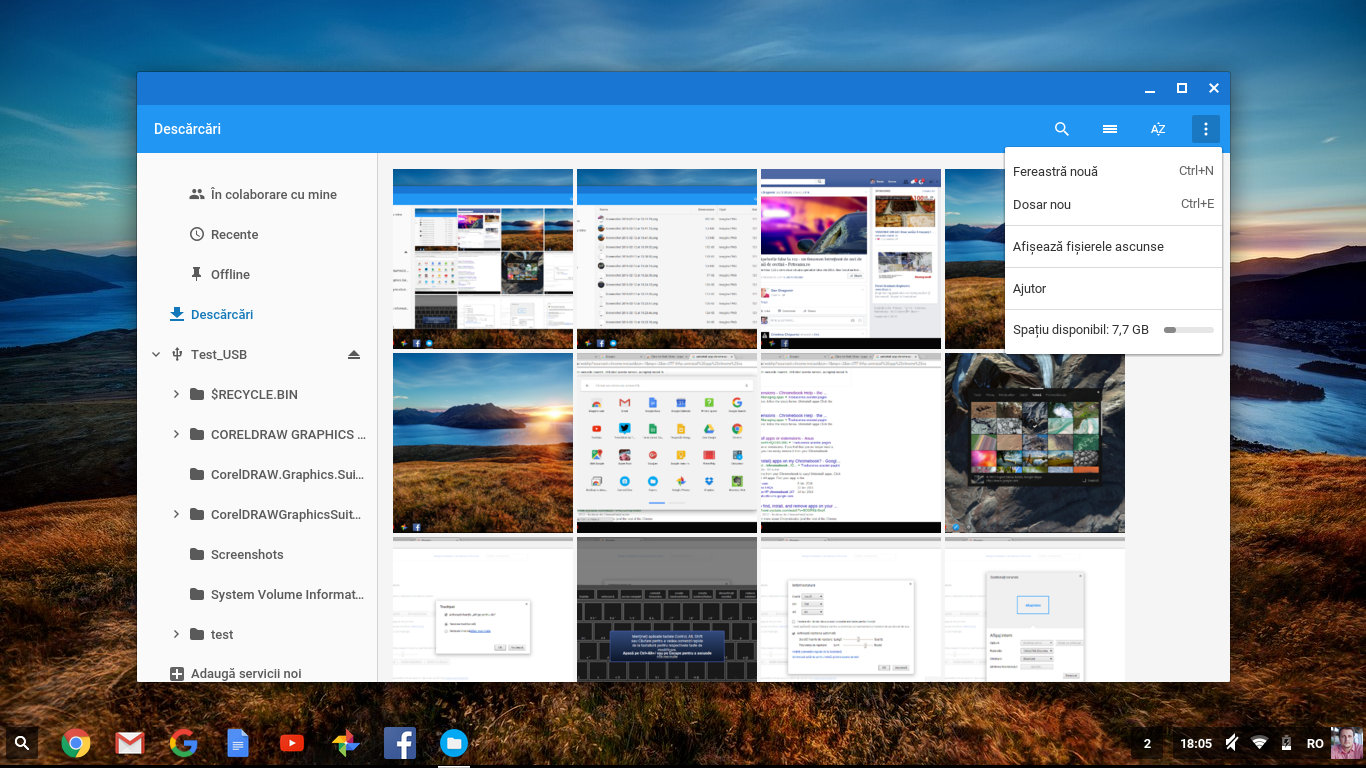Click the three-dot more options icon
1366x768 pixels.
(1206, 129)
